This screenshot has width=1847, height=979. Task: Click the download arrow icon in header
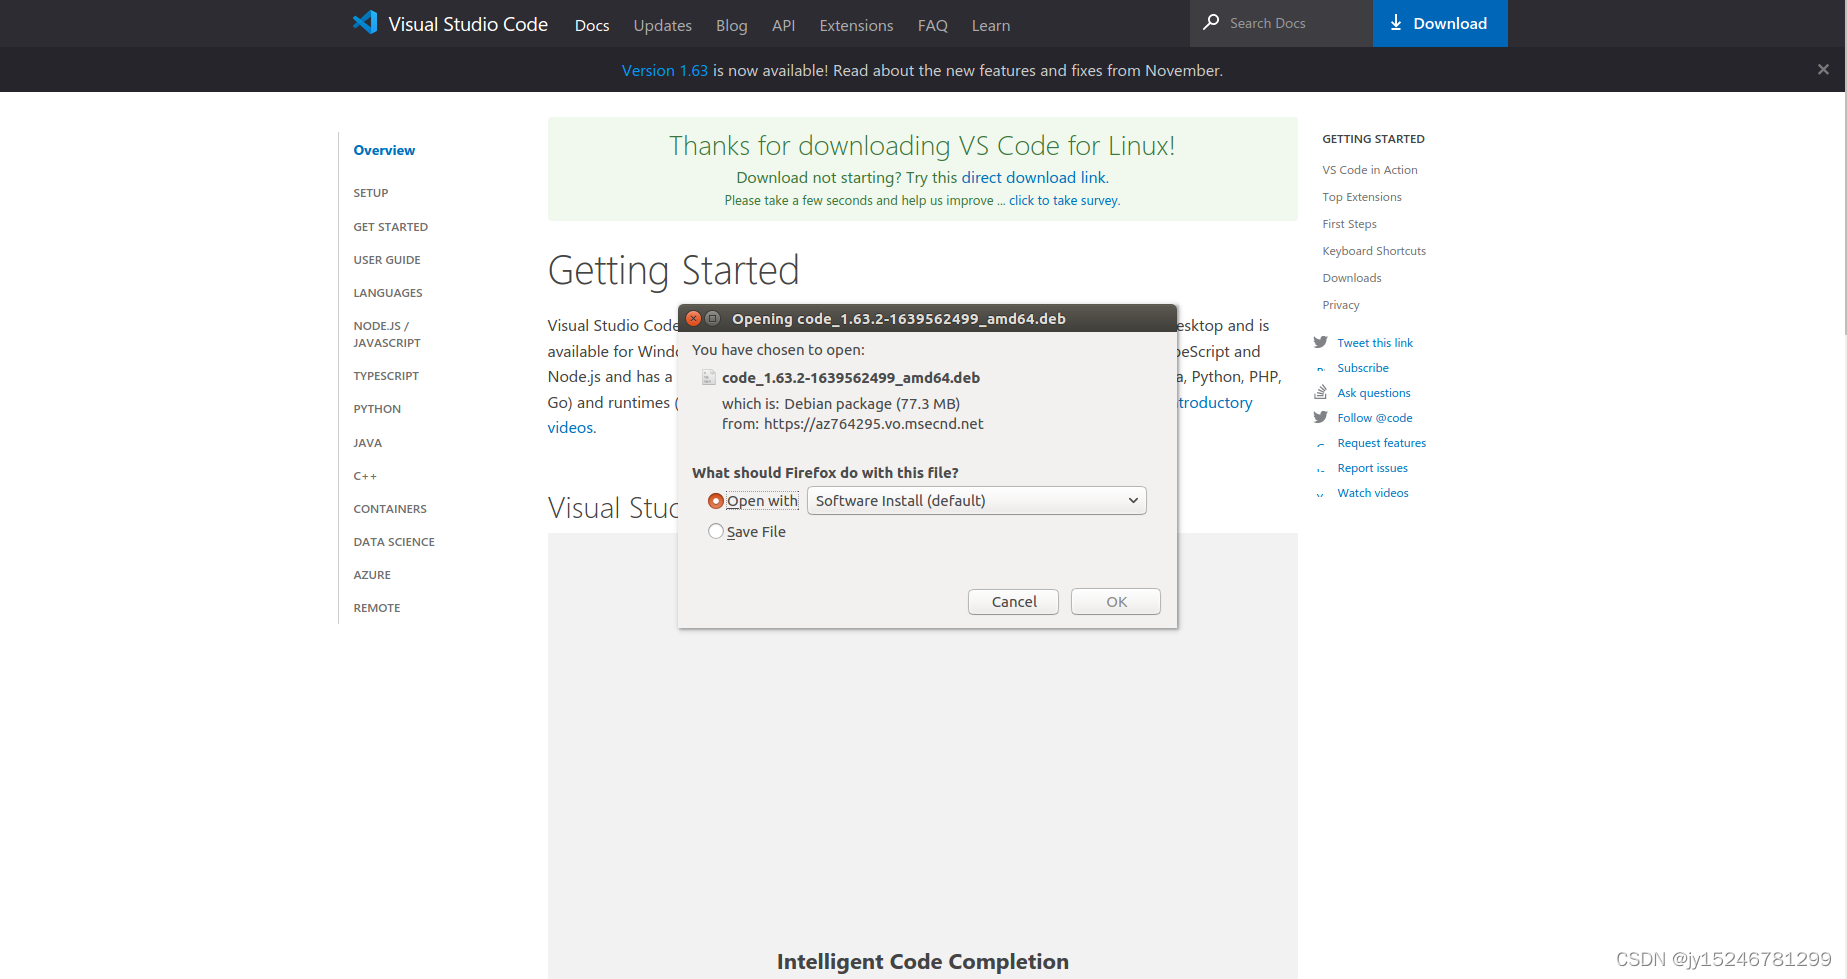tap(1396, 23)
